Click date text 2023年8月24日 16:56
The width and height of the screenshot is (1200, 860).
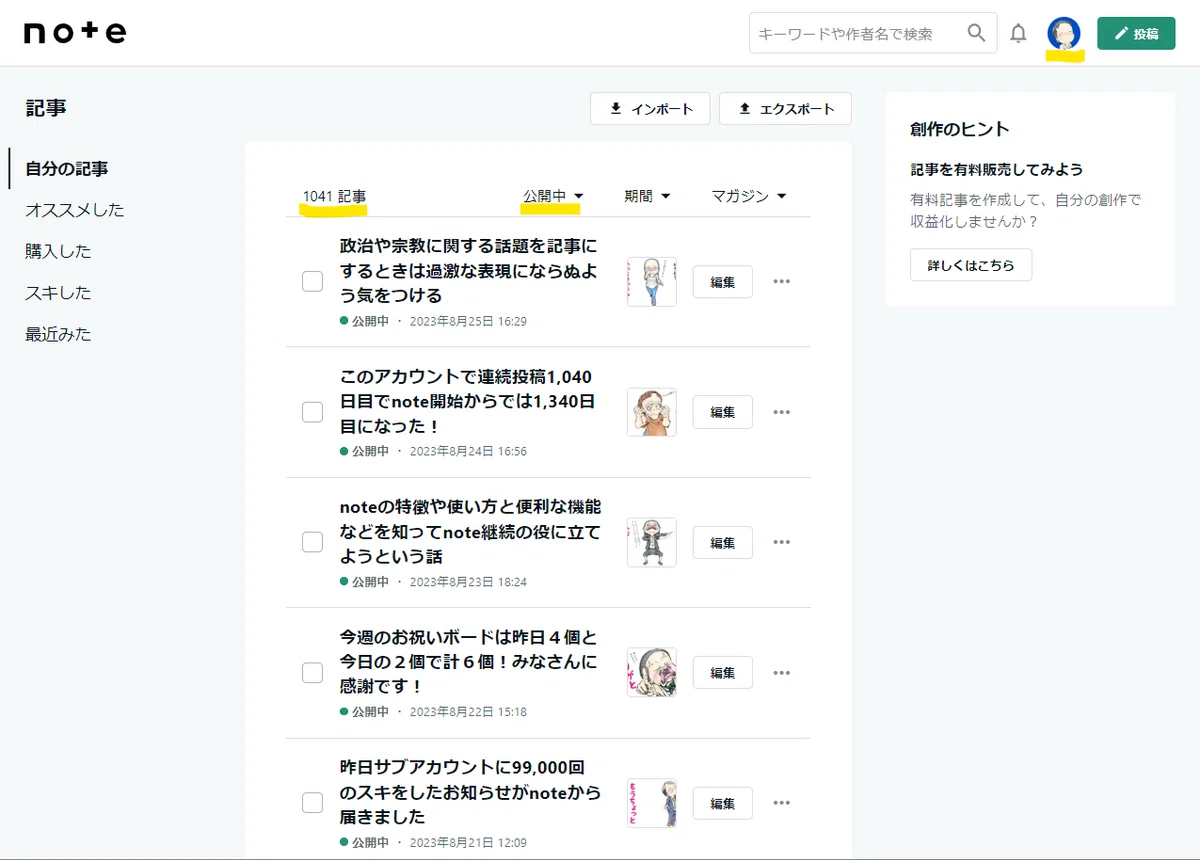(x=468, y=451)
